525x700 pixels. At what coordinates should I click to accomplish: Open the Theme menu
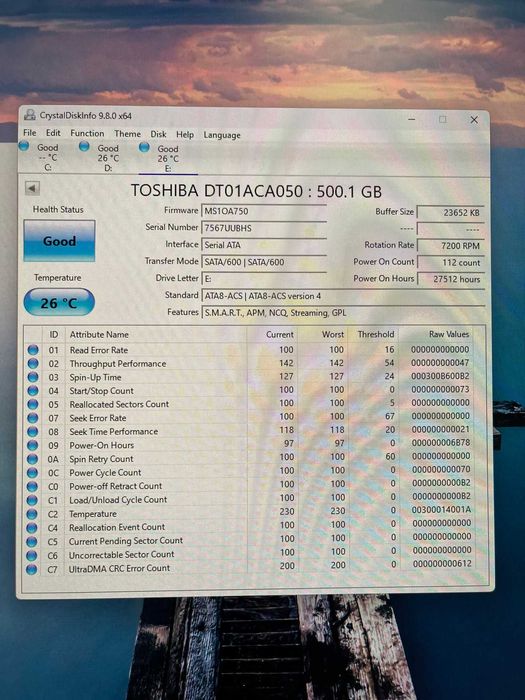pyautogui.click(x=127, y=133)
